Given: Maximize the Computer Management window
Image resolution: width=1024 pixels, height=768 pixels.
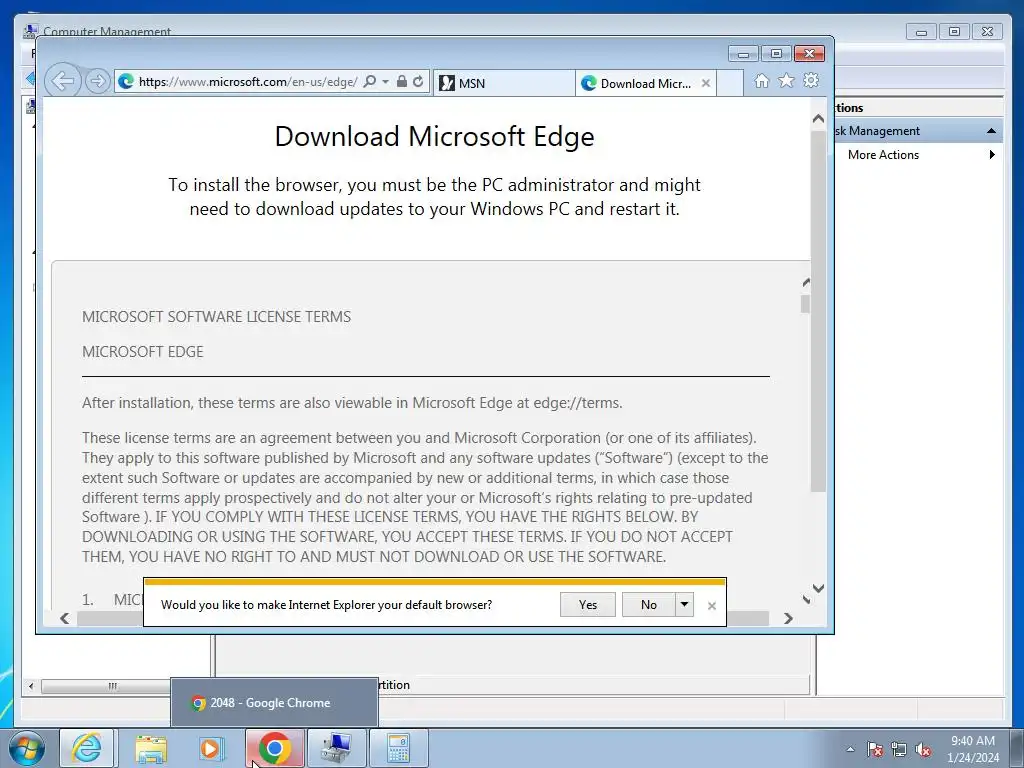Looking at the screenshot, I should click(x=954, y=31).
